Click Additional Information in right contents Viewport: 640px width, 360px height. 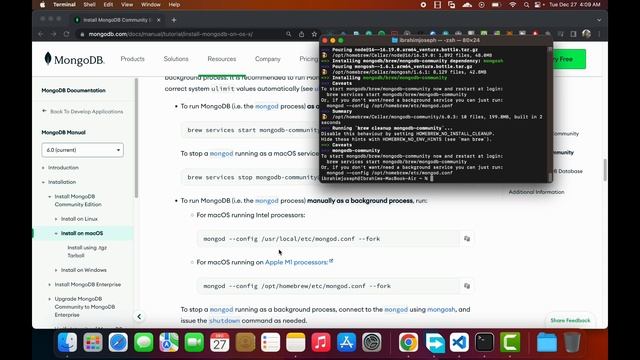(536, 192)
